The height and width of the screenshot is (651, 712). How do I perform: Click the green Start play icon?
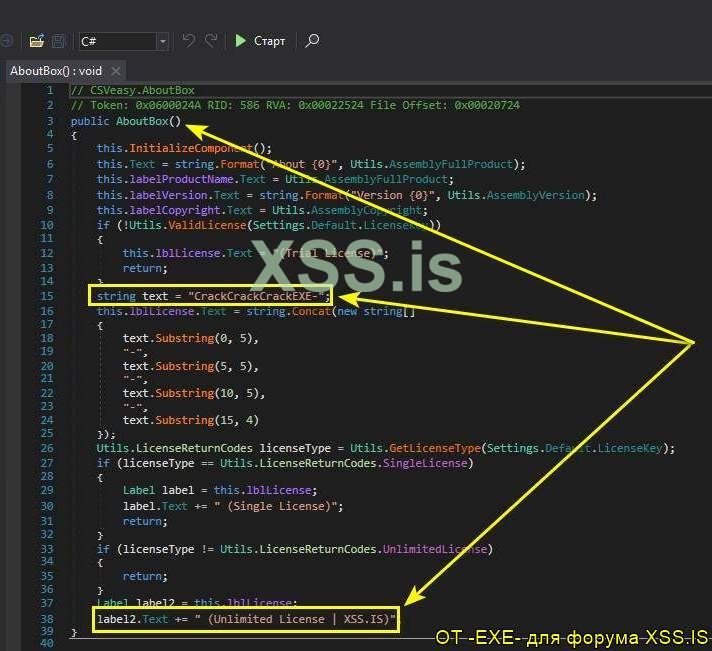point(241,41)
